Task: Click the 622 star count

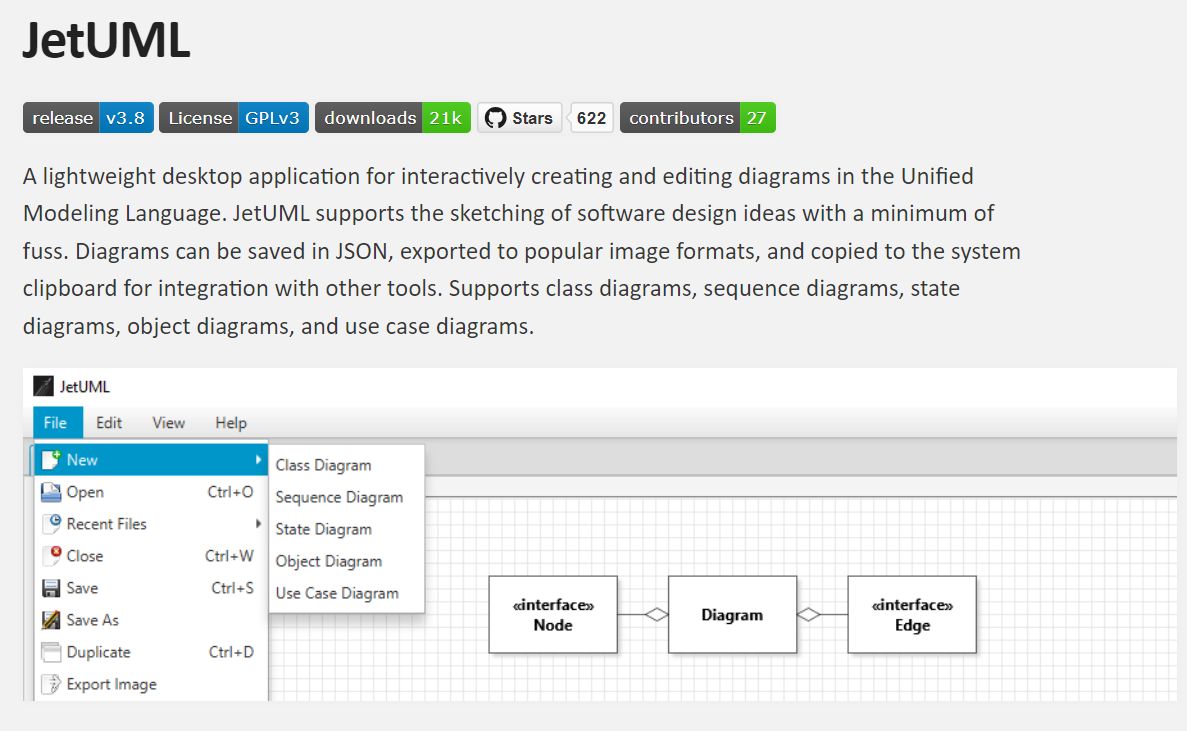Action: coord(591,118)
